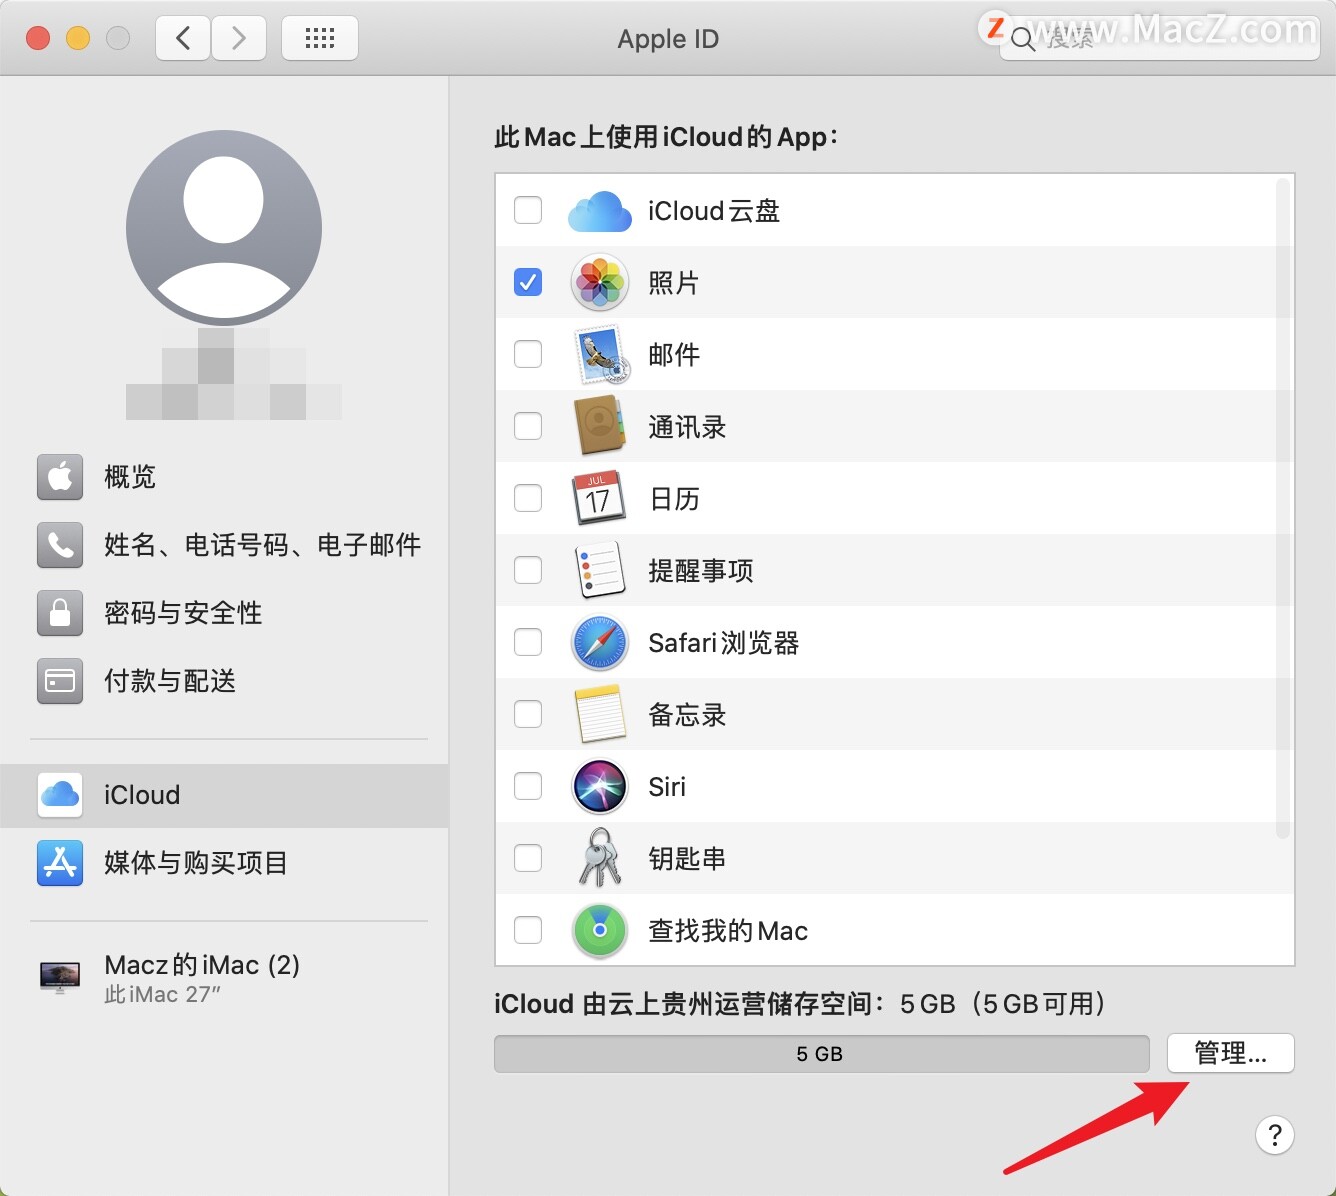Image resolution: width=1336 pixels, height=1196 pixels.
Task: Open 付款与配送 section
Action: pos(224,681)
